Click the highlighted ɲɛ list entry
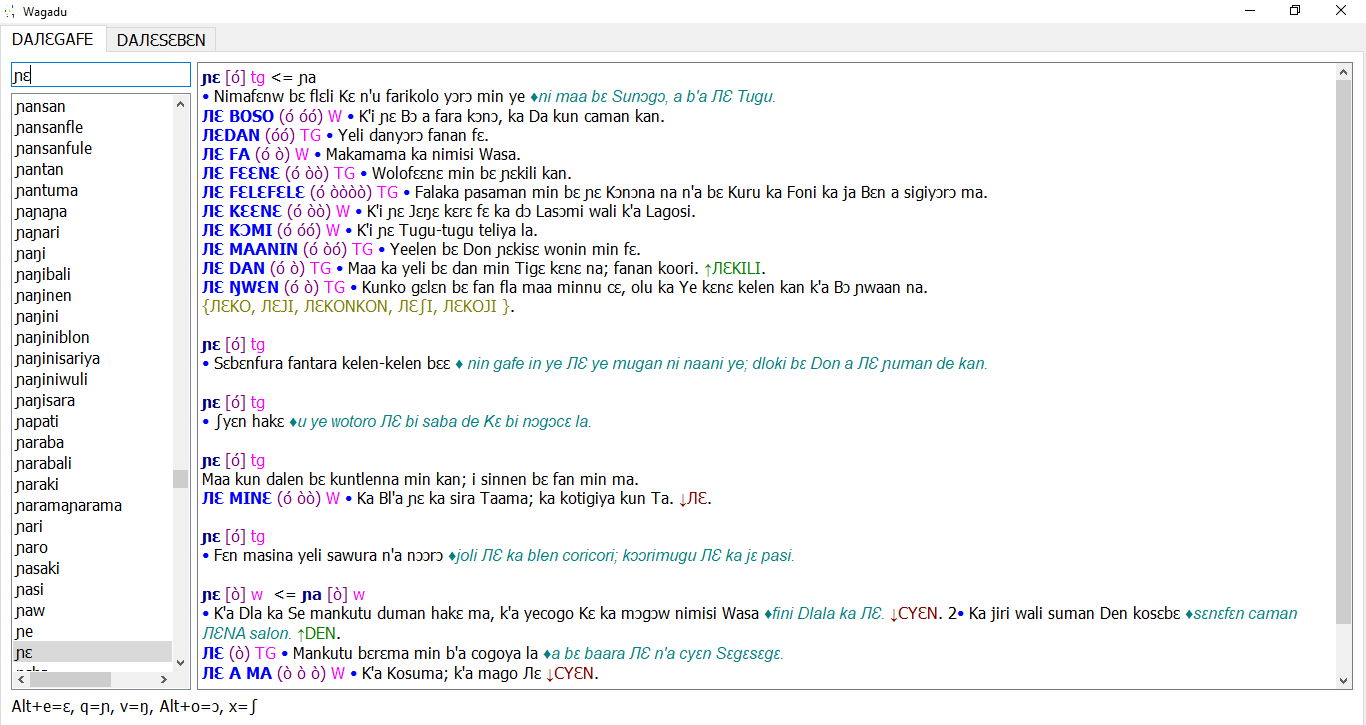 (x=92, y=652)
